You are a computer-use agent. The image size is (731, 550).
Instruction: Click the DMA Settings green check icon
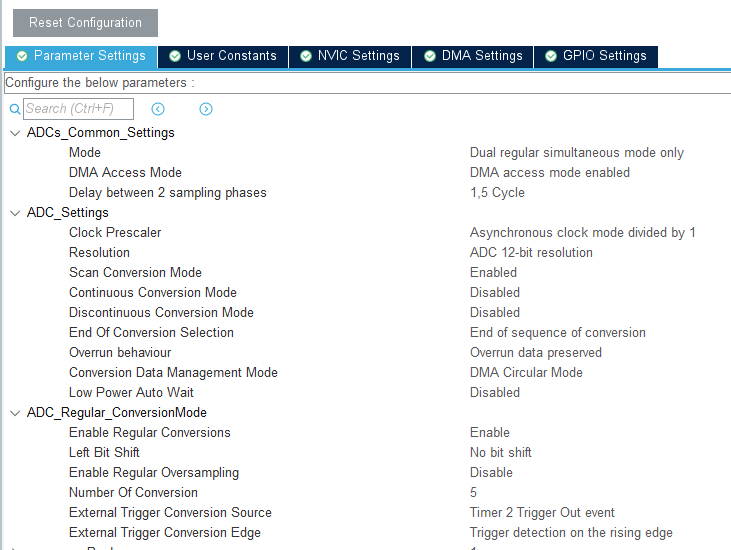click(429, 56)
